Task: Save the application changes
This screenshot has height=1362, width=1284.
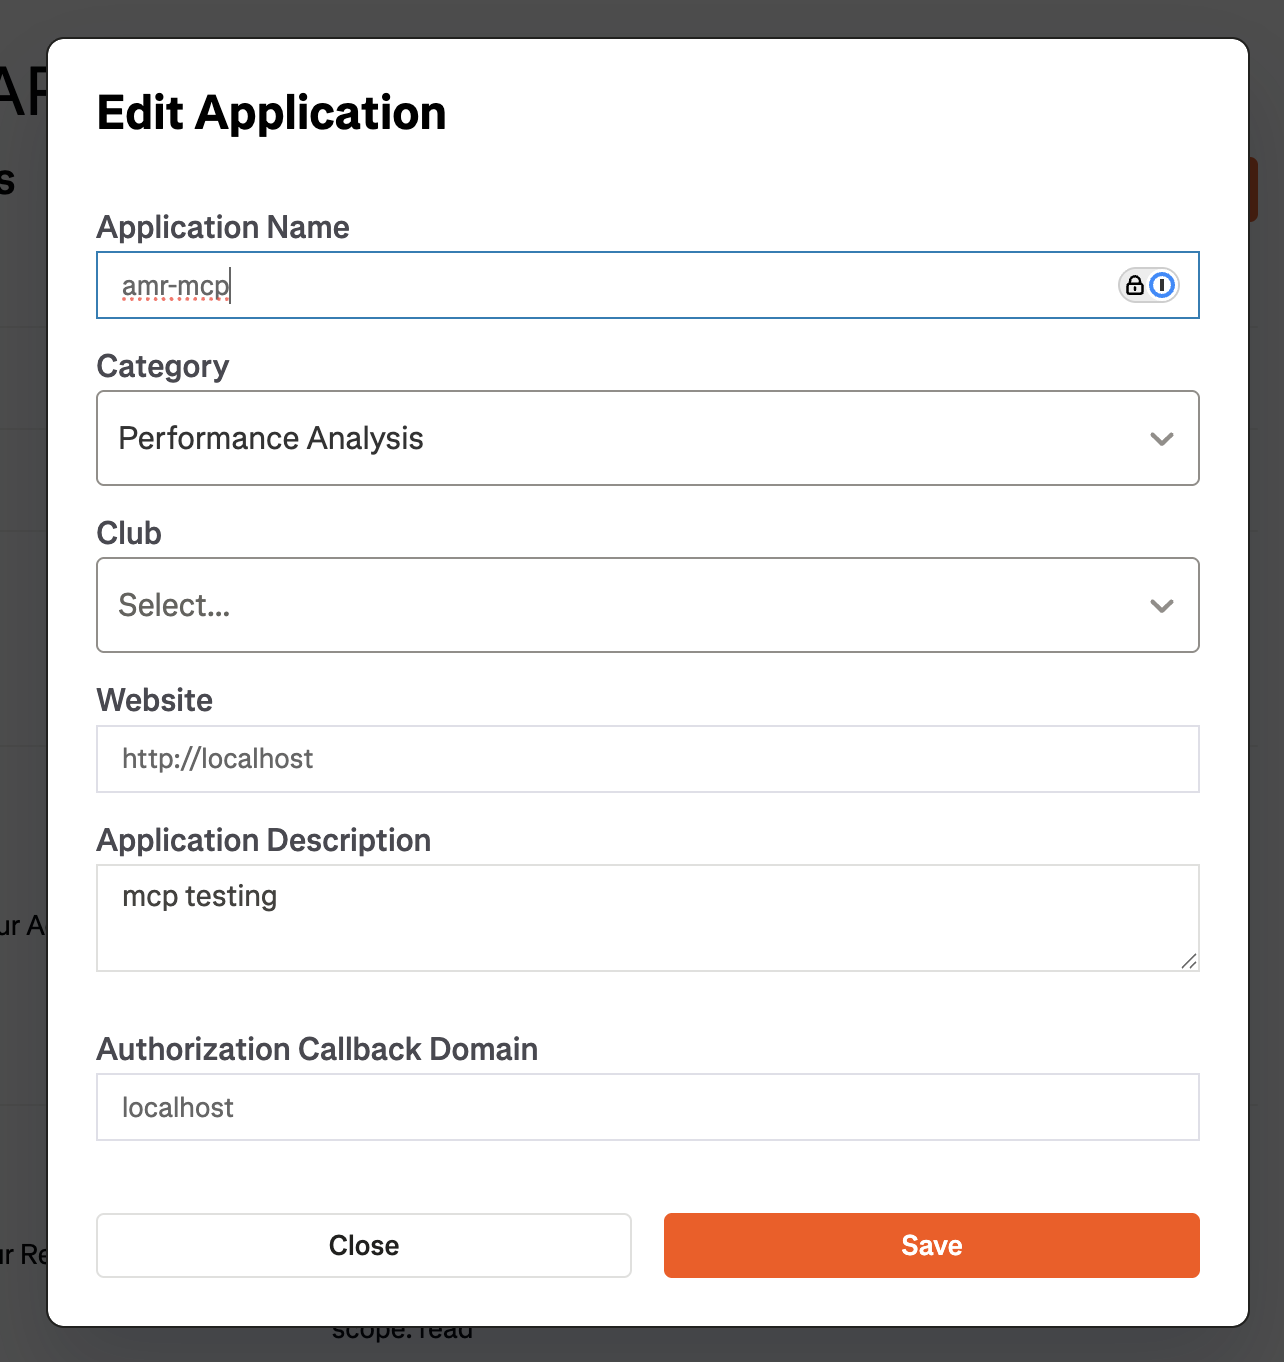Action: pos(930,1245)
